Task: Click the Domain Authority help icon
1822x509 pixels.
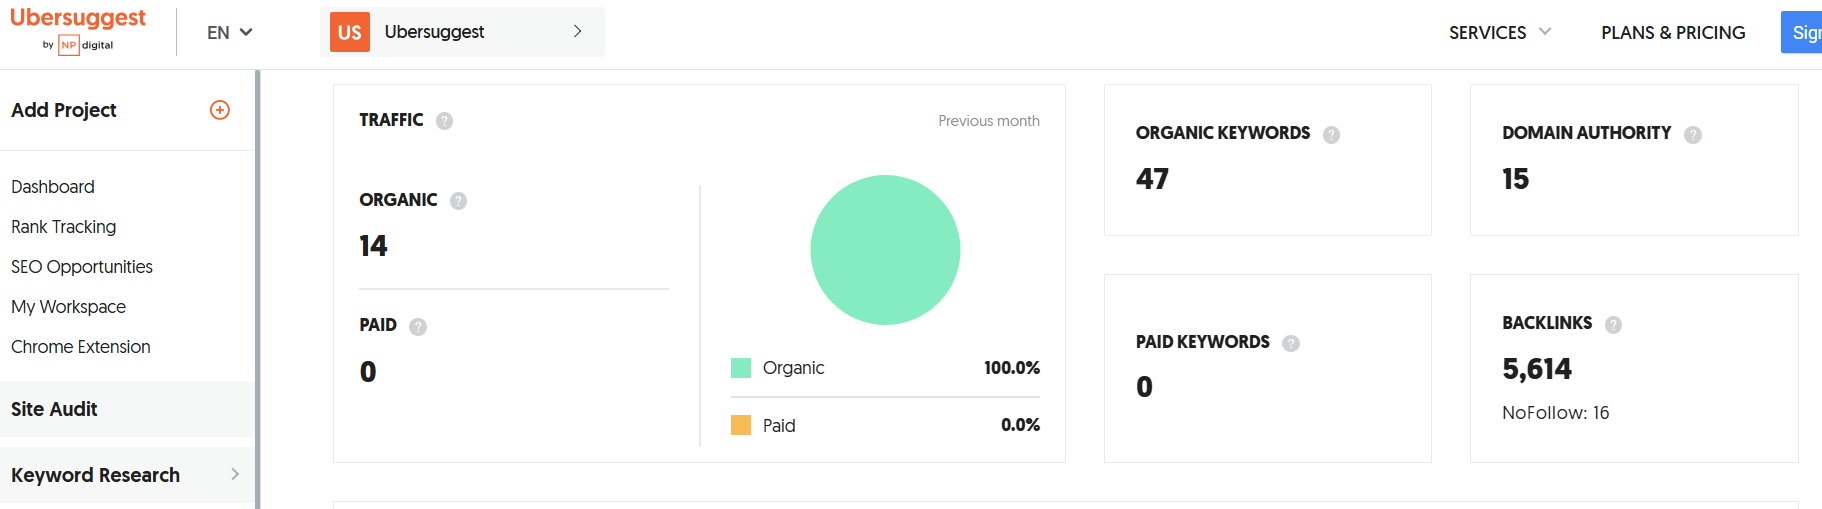Action: (1693, 135)
